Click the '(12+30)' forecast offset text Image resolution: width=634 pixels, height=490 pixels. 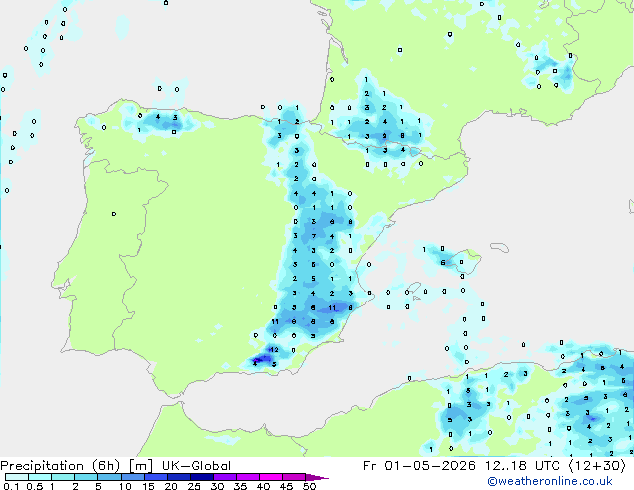pos(597,466)
